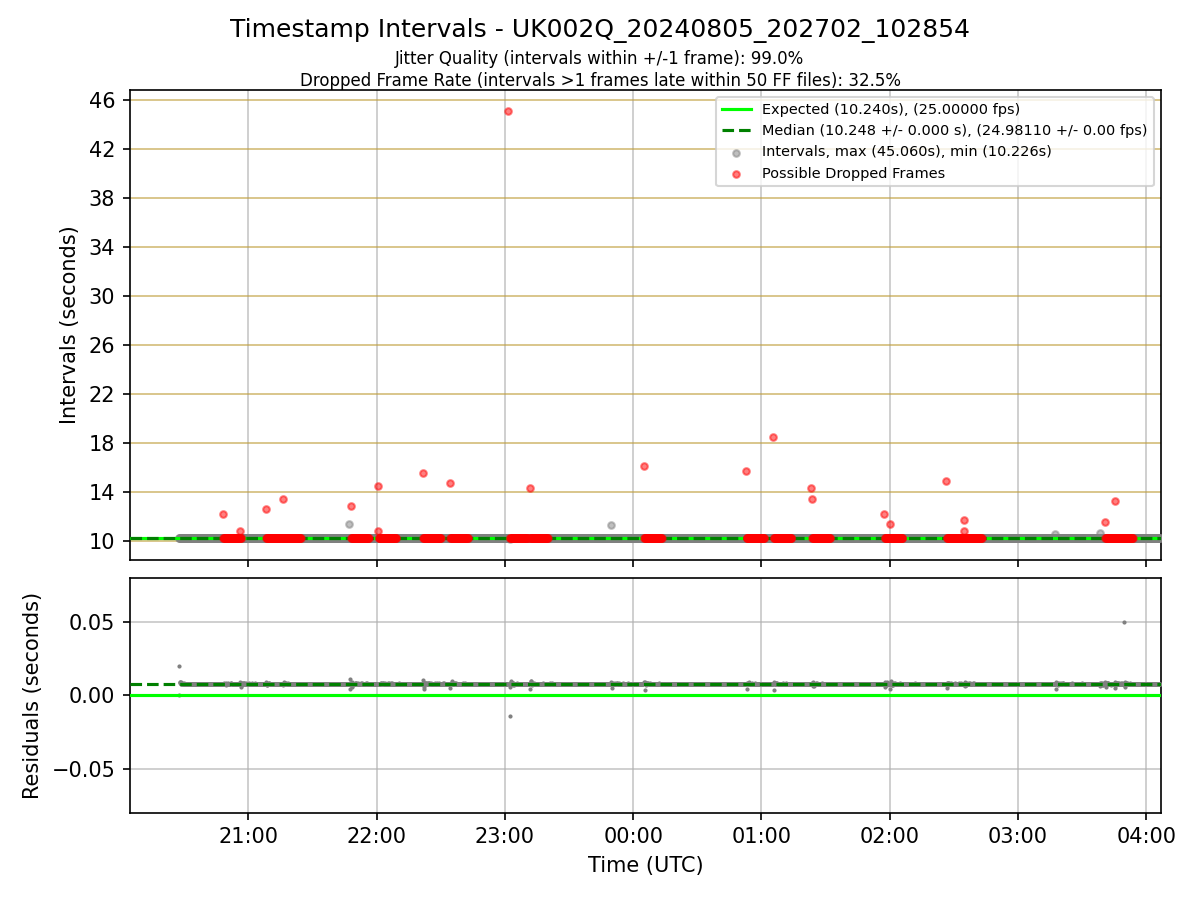Screen dimensions: 1200x900
Task: Select the red dot near 18 seconds
Action: 773,437
